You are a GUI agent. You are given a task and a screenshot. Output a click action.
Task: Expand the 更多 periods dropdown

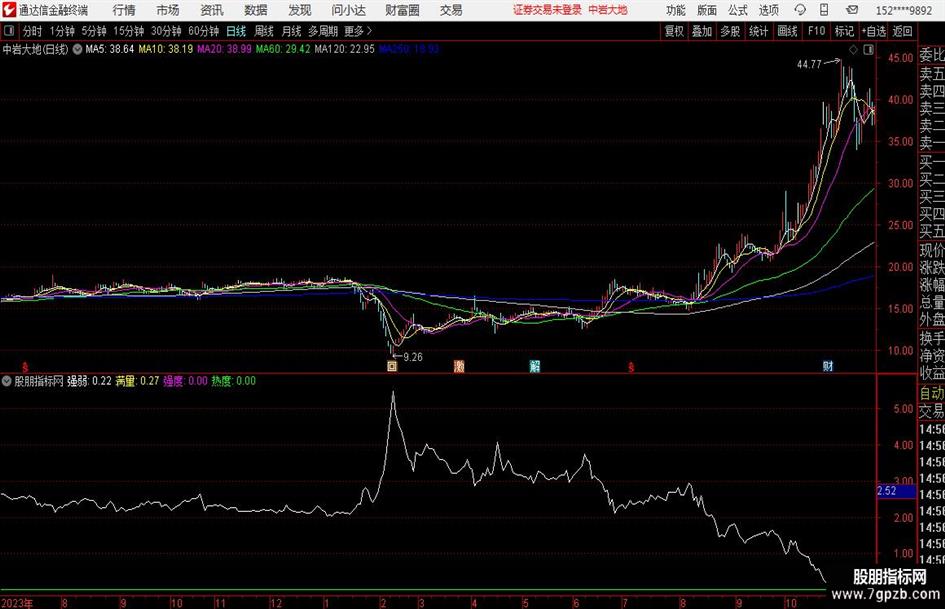(x=358, y=31)
